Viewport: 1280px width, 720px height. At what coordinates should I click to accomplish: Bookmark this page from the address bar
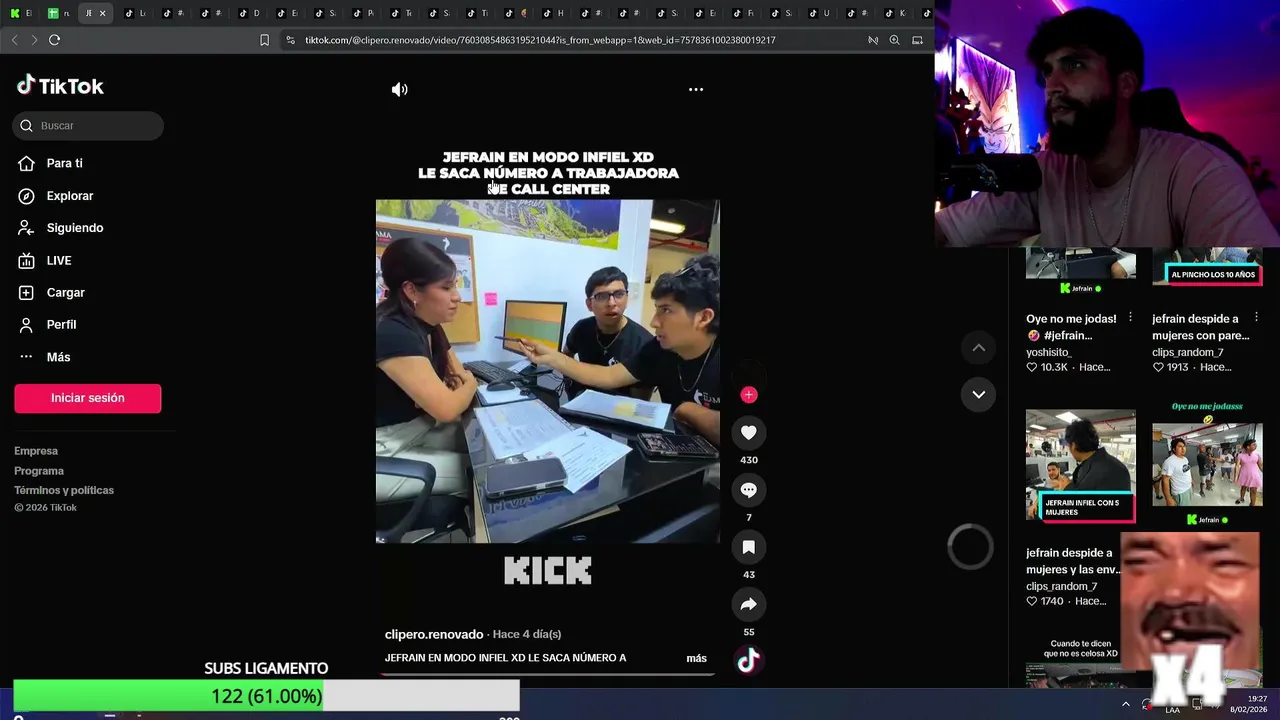264,40
